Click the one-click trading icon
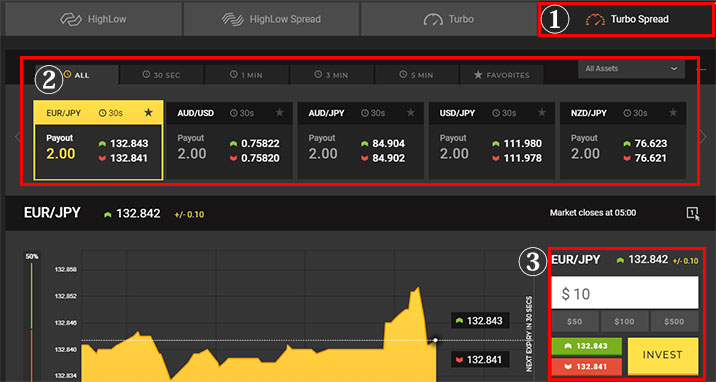The width and height of the screenshot is (716, 382). [x=693, y=213]
